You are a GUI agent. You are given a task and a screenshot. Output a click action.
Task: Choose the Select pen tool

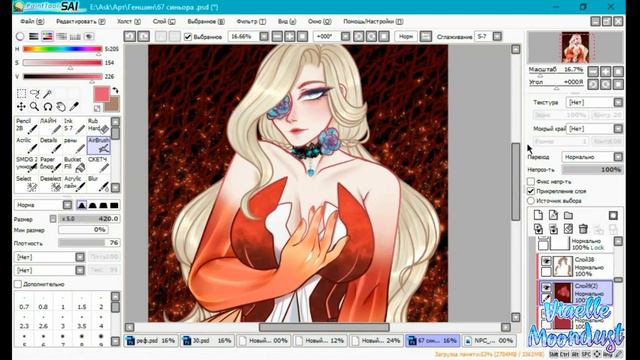coord(27,184)
